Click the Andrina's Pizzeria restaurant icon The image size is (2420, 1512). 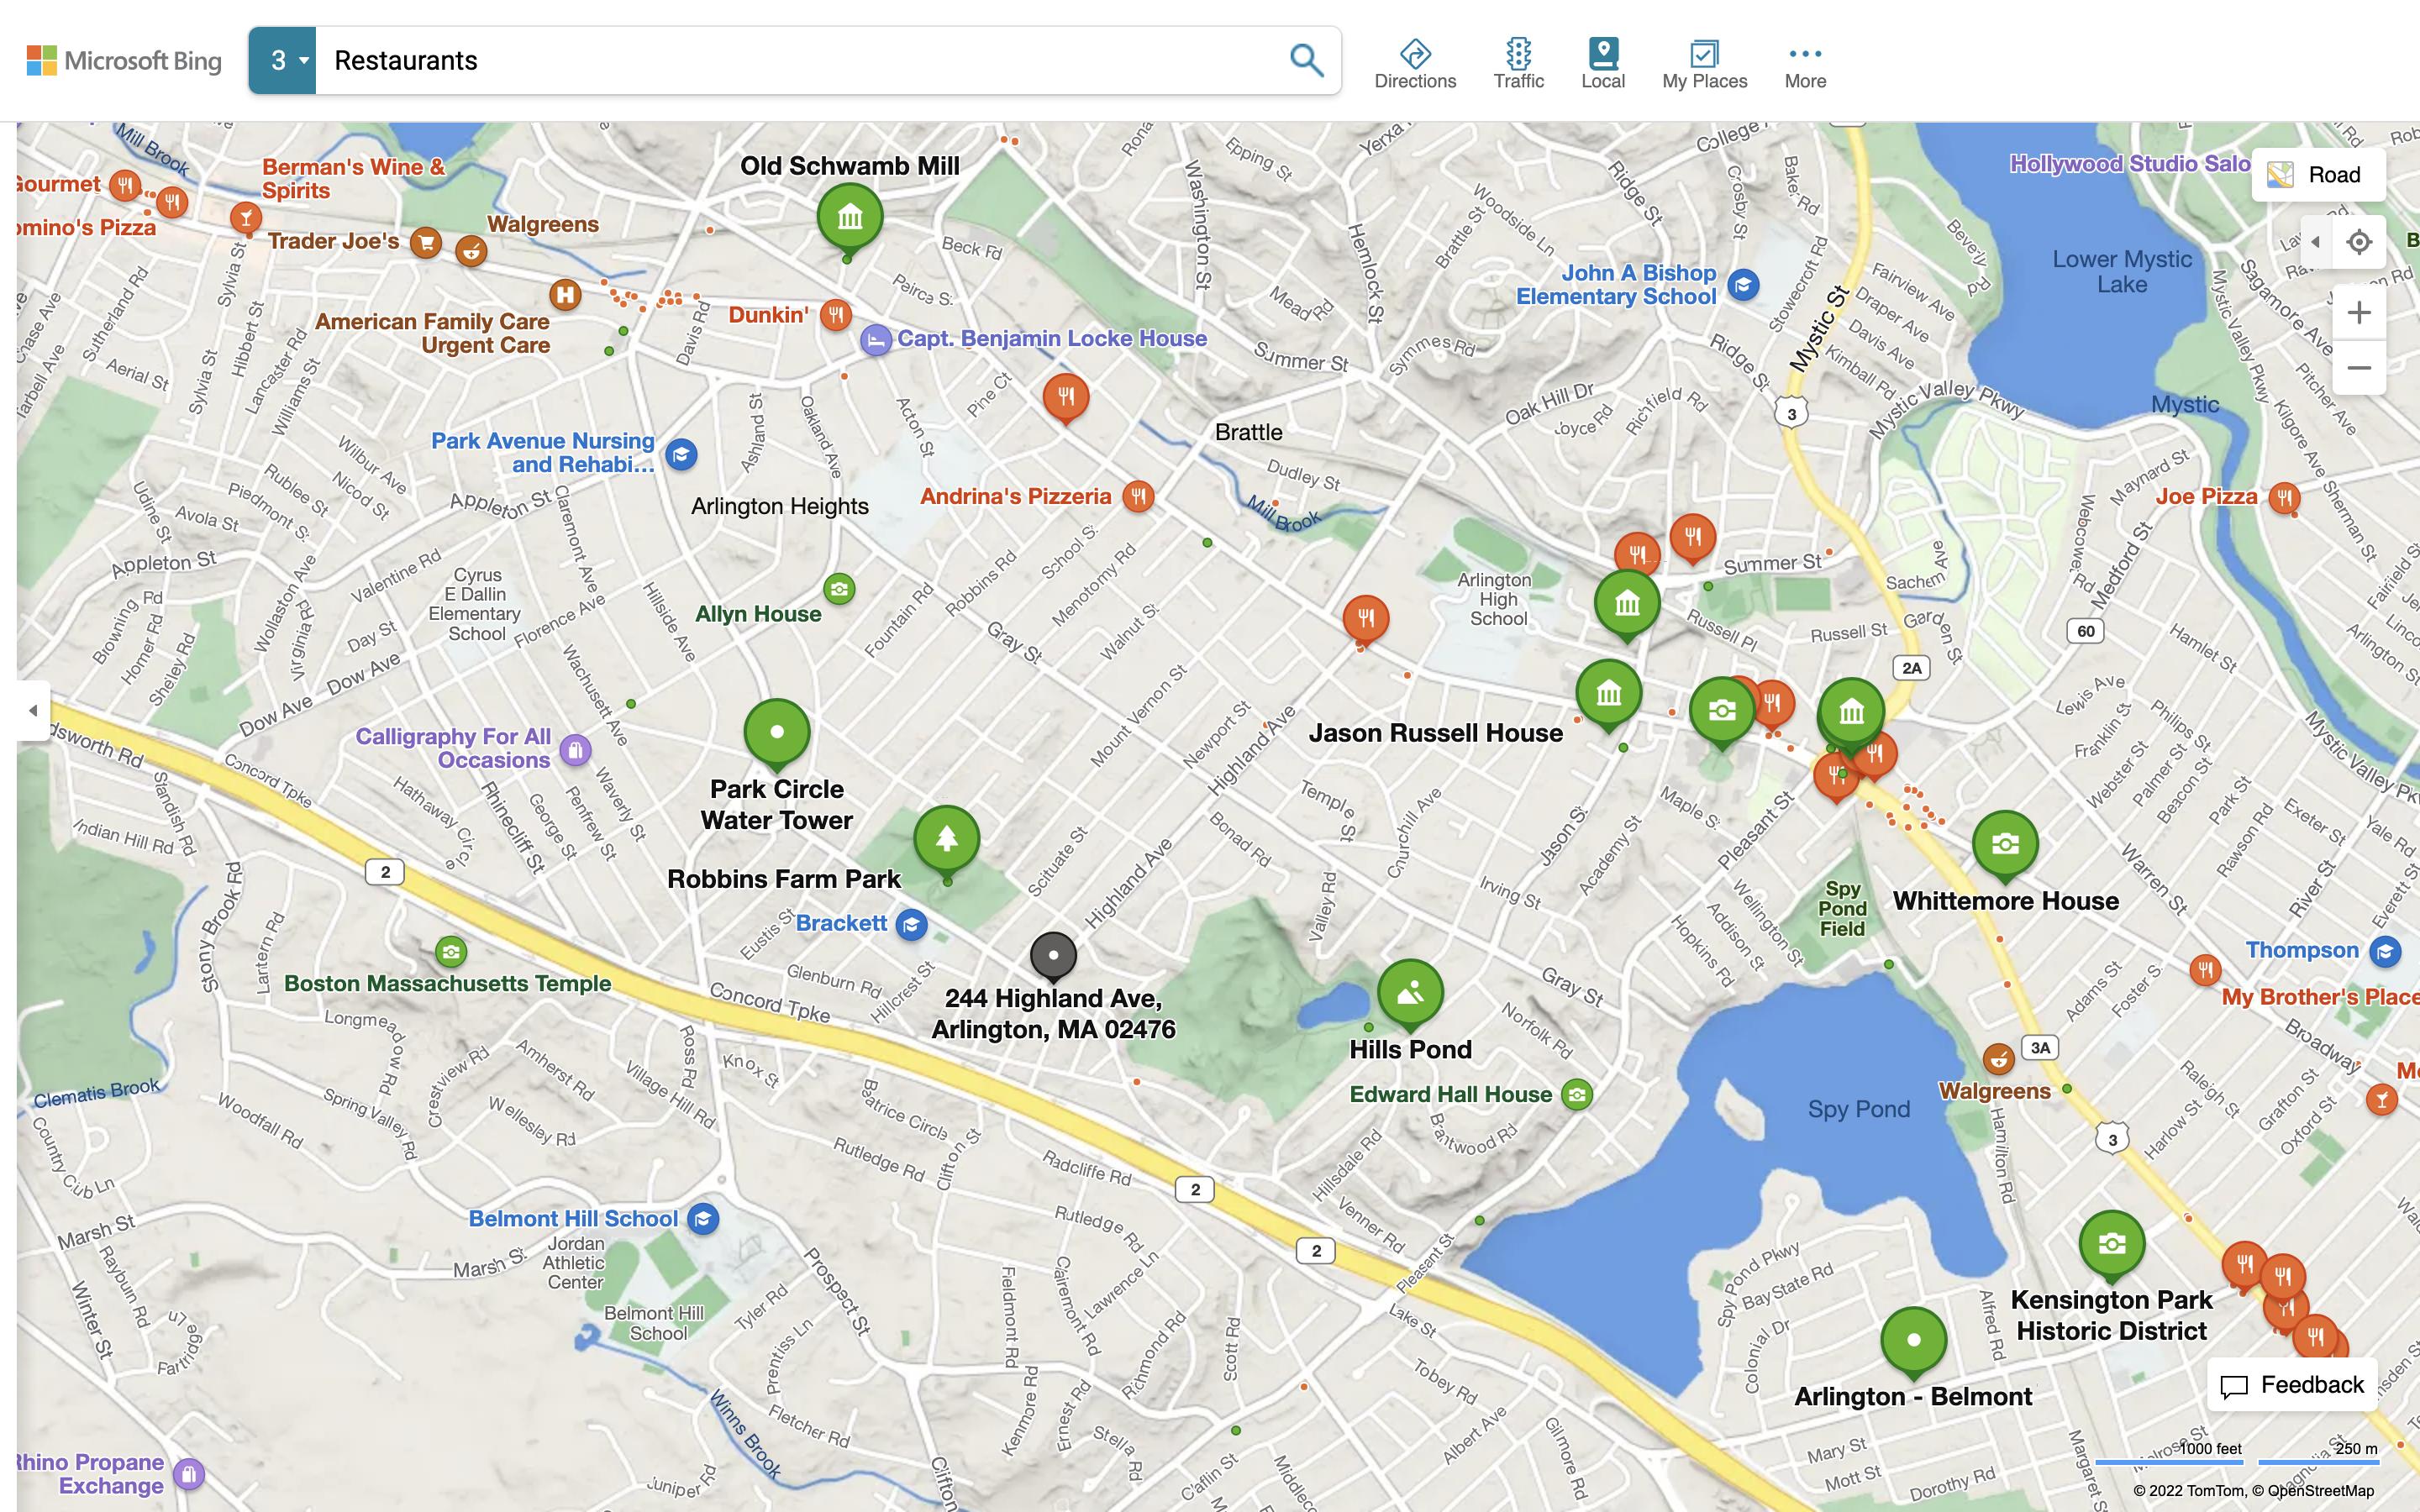tap(1137, 495)
